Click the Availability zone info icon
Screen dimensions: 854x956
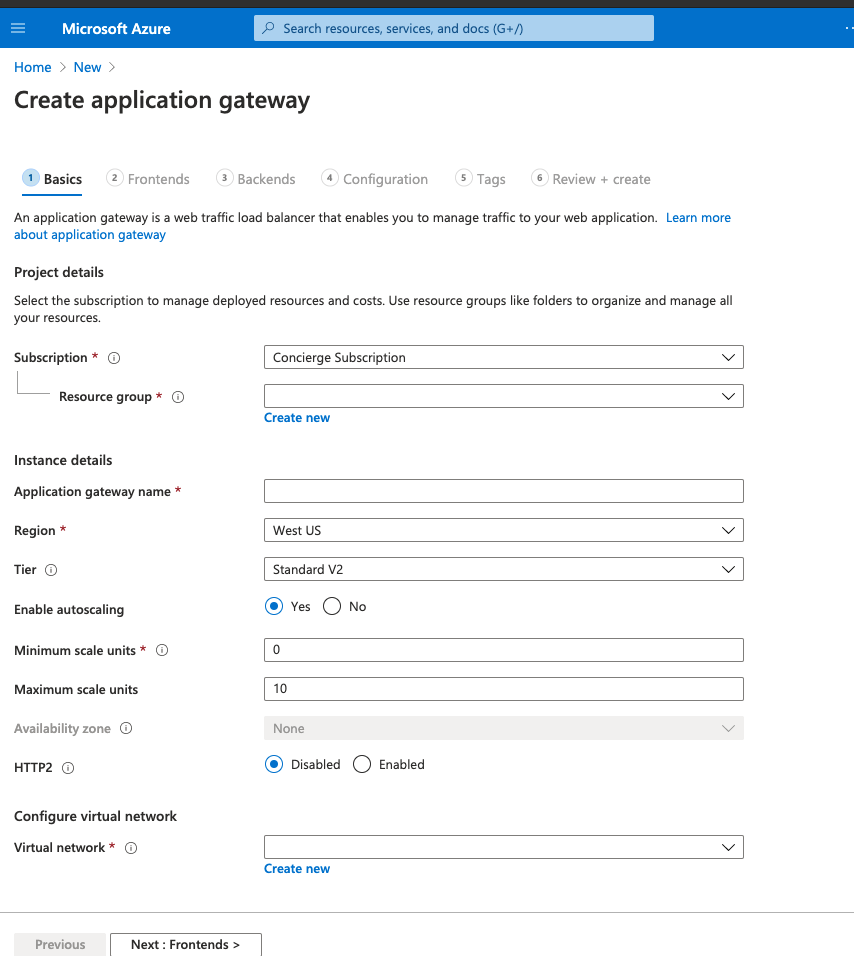pos(126,728)
